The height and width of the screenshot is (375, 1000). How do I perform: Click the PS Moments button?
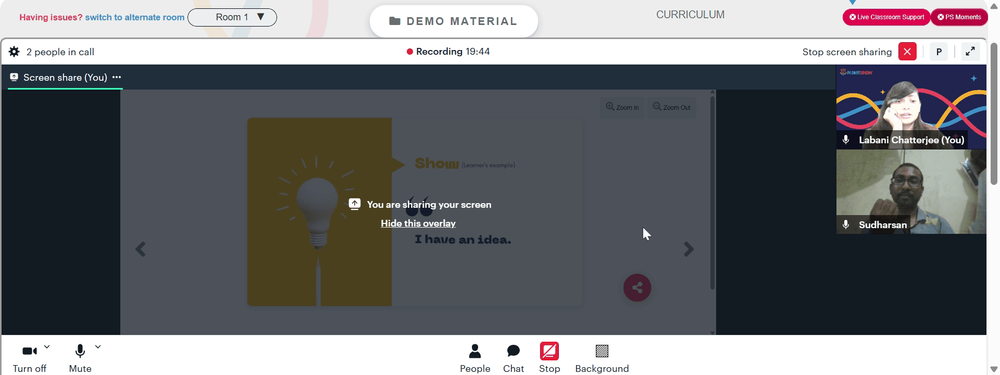(x=959, y=17)
